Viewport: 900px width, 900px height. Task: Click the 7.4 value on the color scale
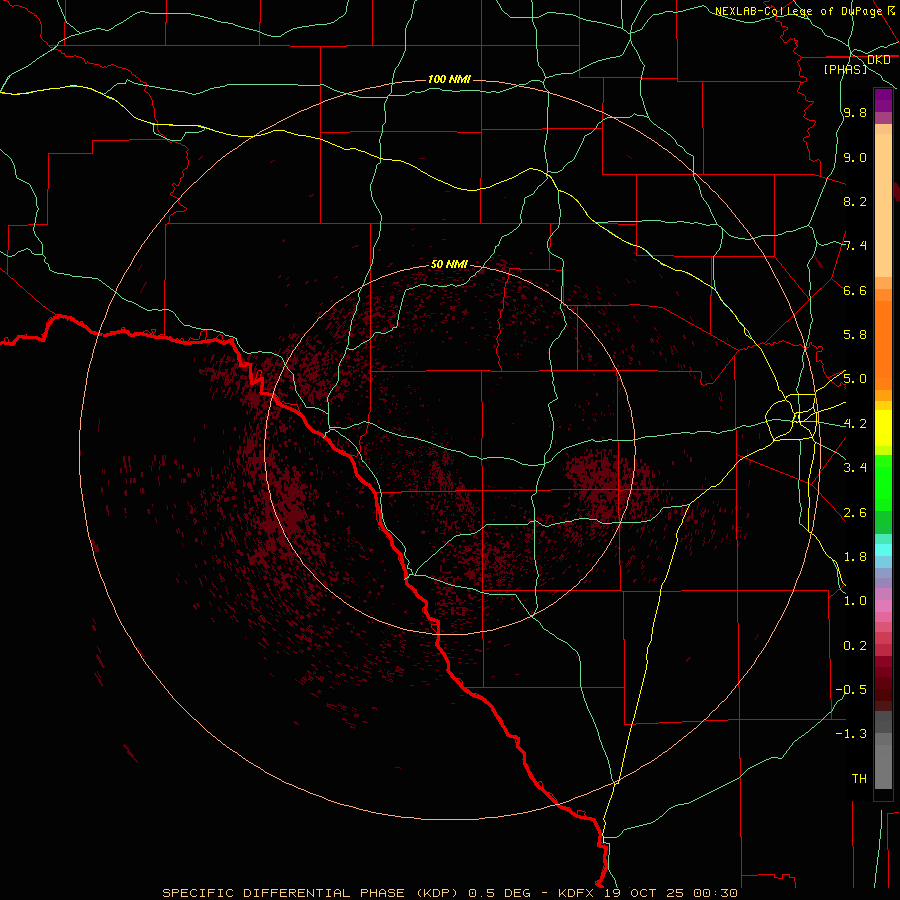pyautogui.click(x=855, y=246)
